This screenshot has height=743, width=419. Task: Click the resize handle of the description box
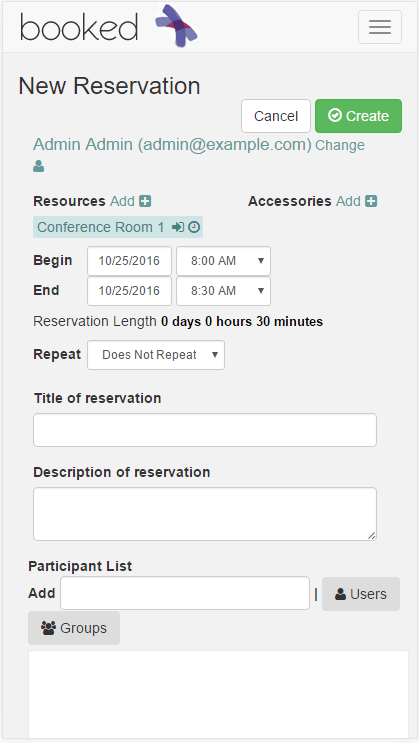[x=372, y=535]
